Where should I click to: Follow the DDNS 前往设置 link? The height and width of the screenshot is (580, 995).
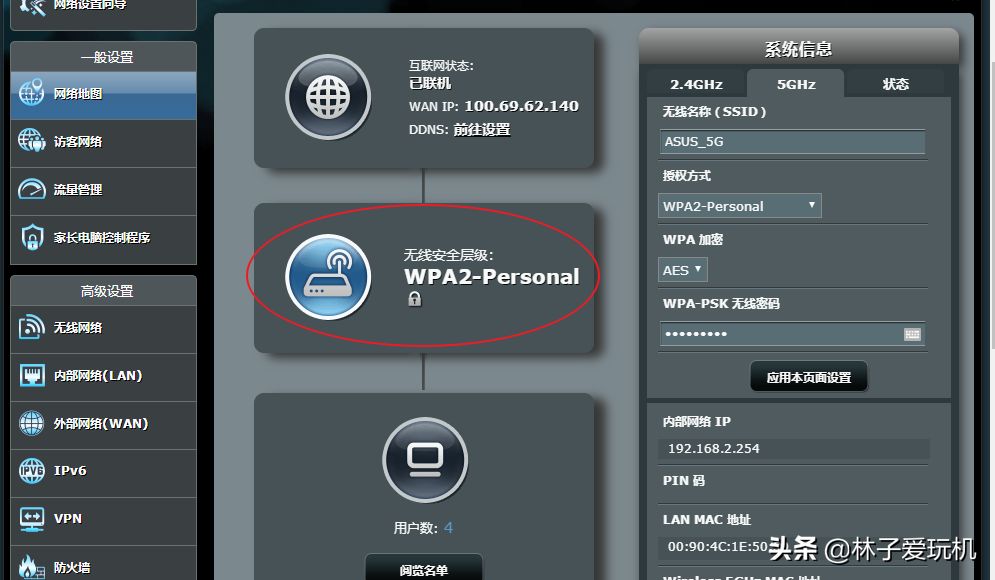[x=482, y=129]
